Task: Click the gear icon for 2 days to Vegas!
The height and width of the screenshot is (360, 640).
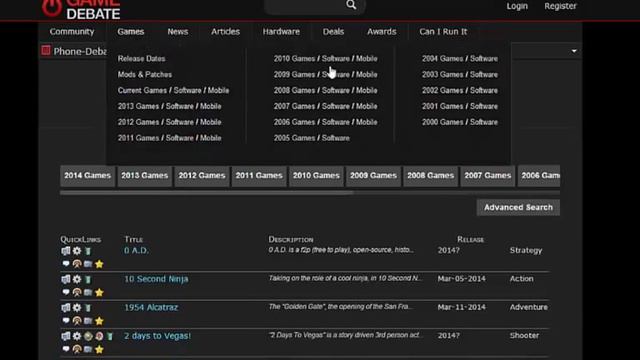Action: pos(77,336)
